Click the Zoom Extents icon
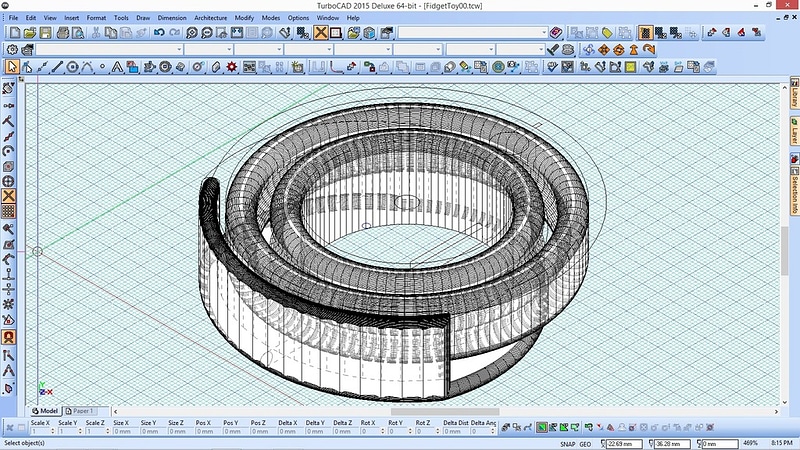This screenshot has width=800, height=450. [x=237, y=33]
